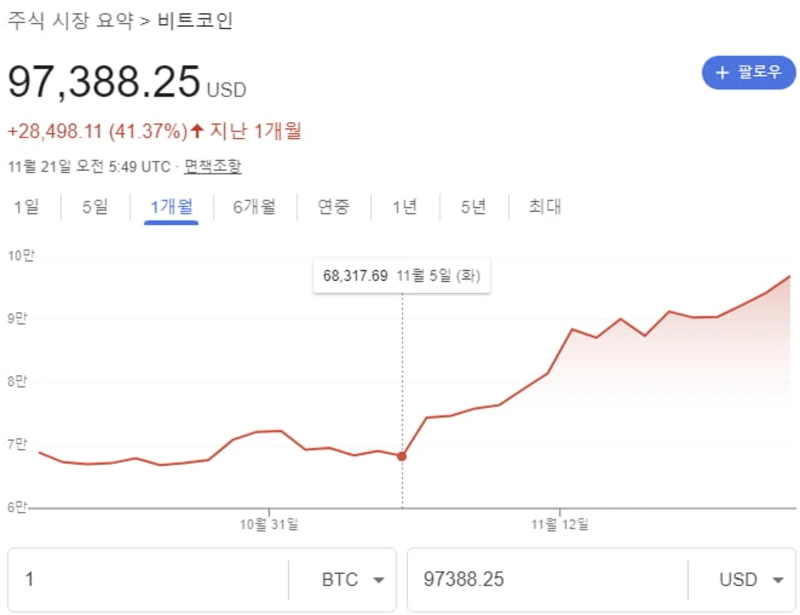Click the 팔로우 follow button

(749, 73)
